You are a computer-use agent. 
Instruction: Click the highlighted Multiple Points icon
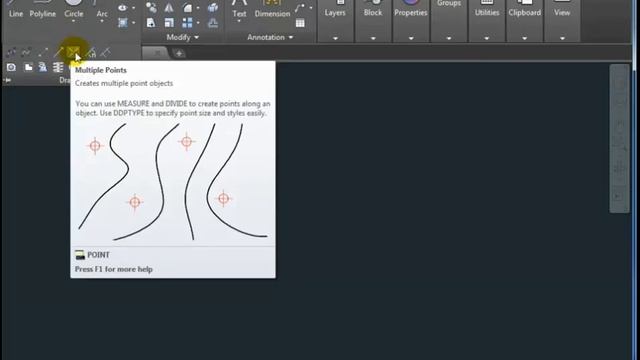tap(73, 51)
